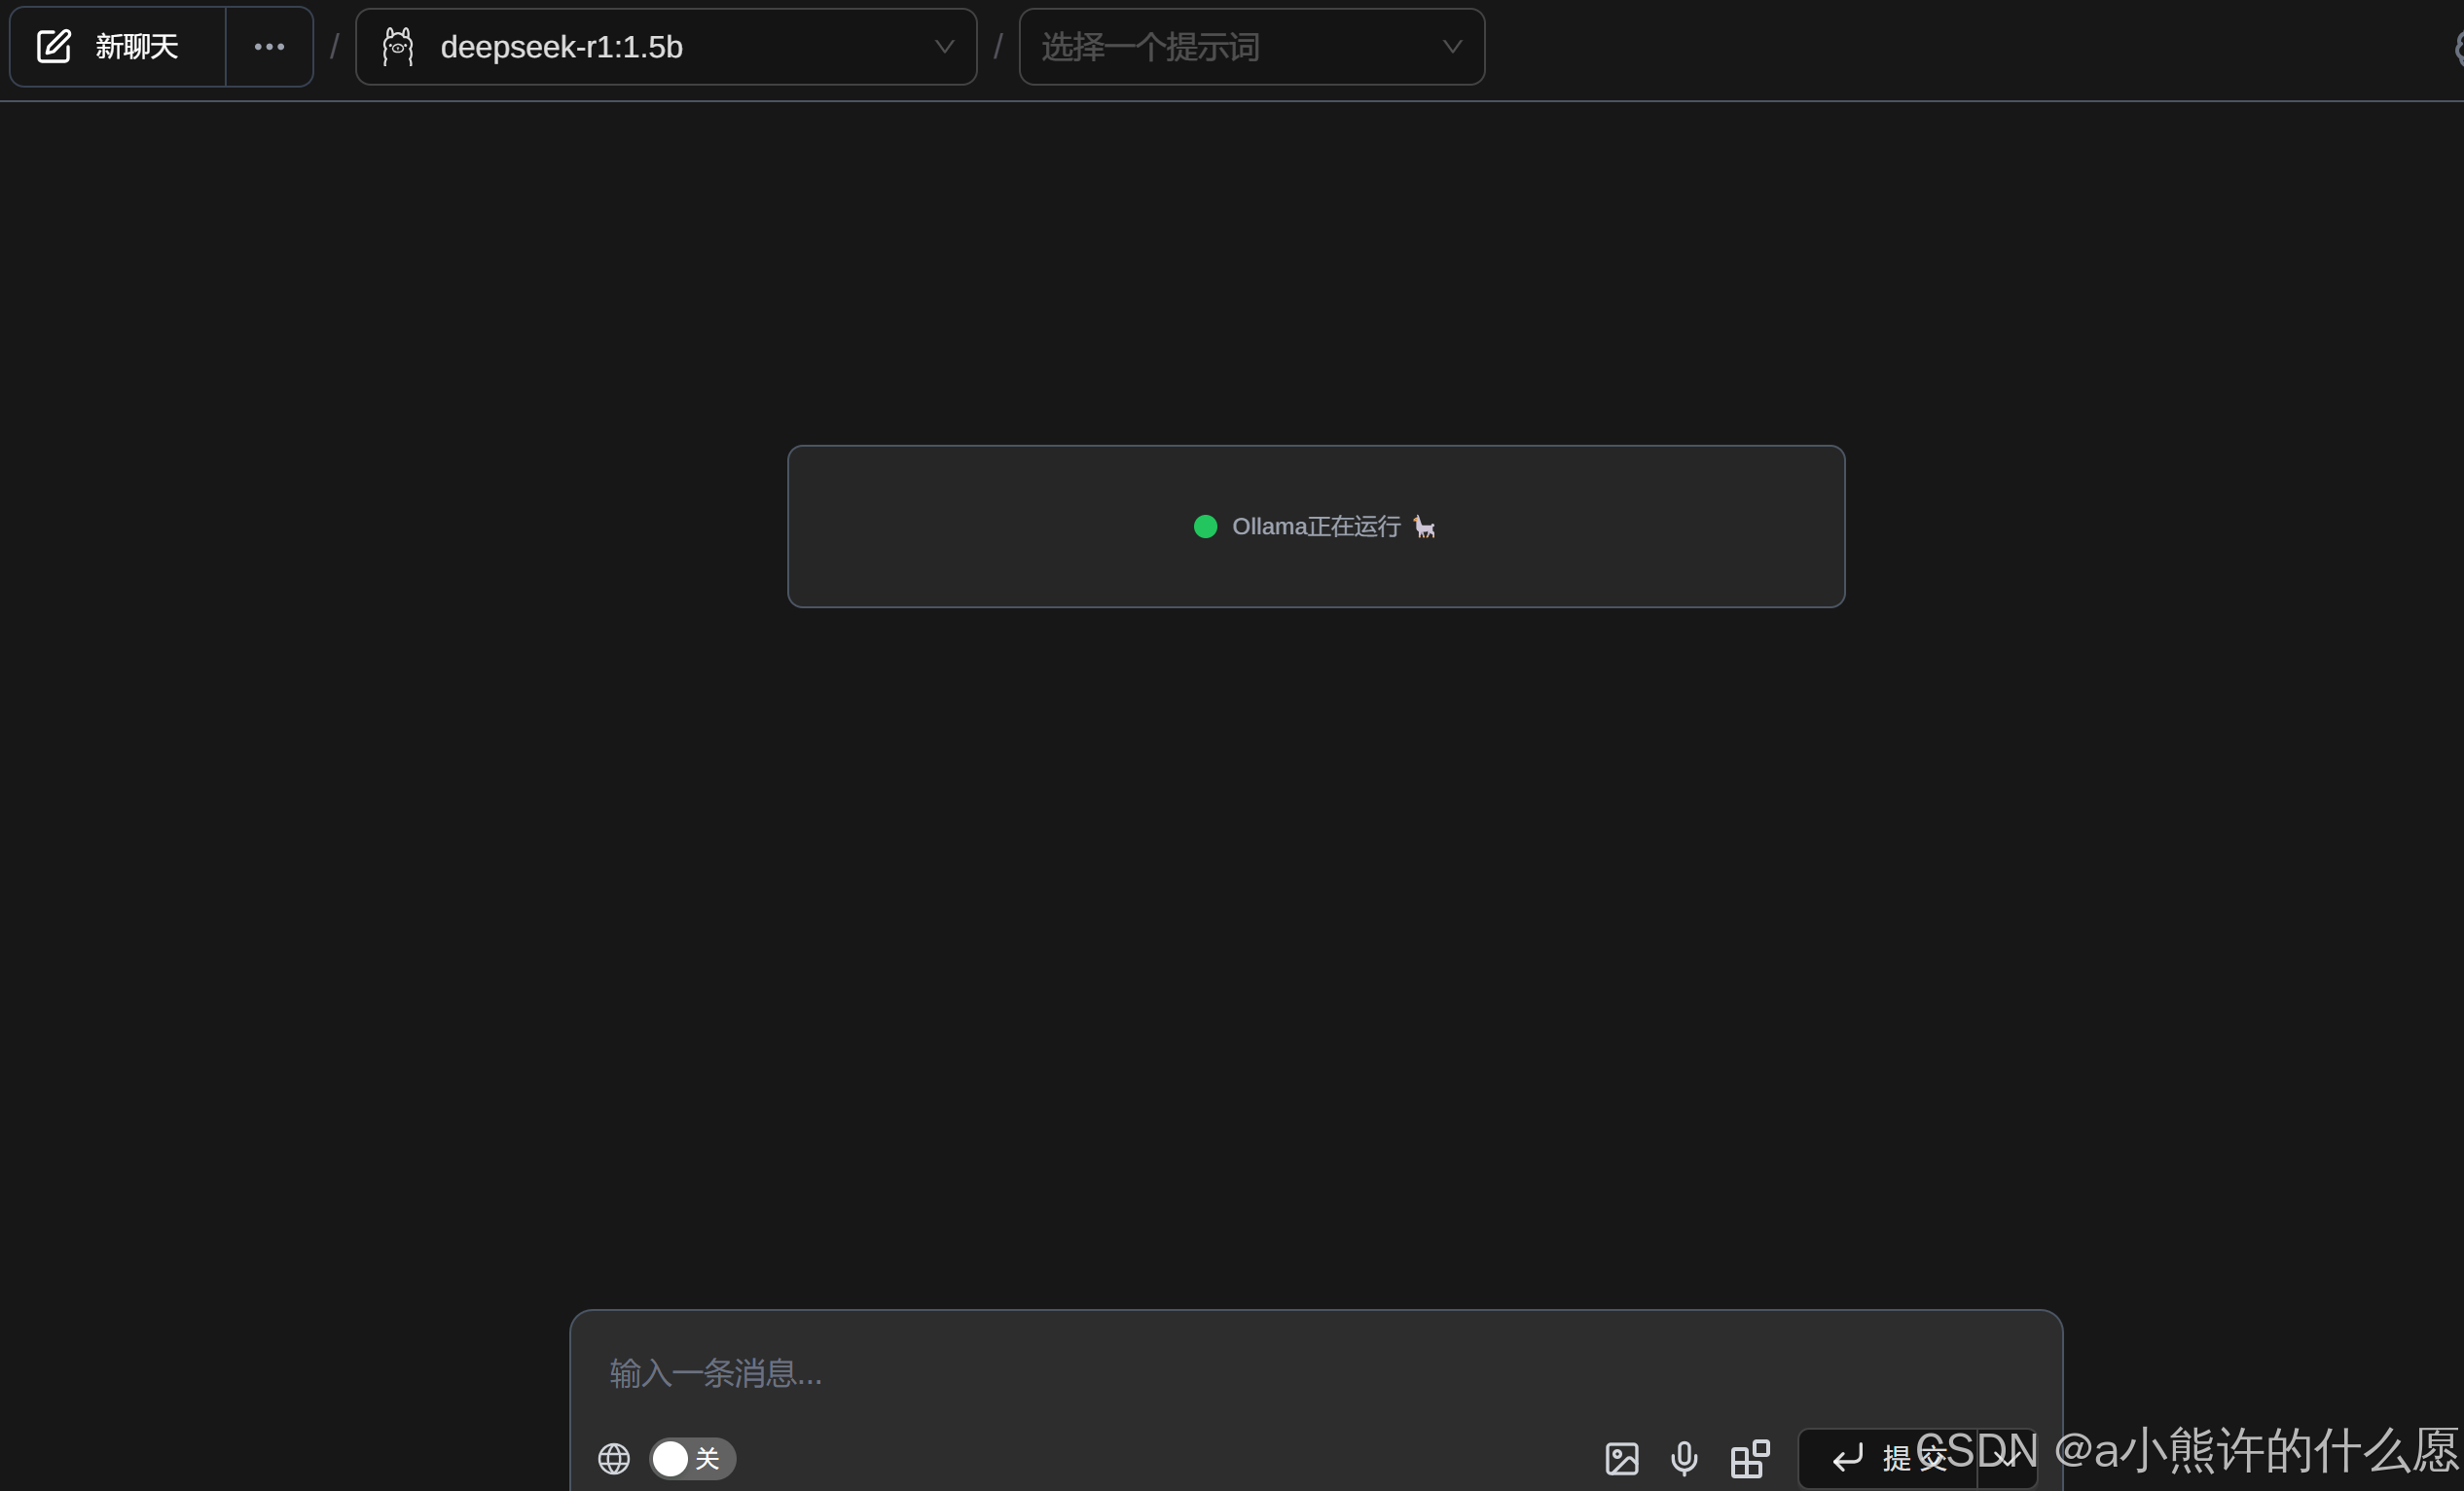The image size is (2464, 1491).
Task: Expand the deepseek-r1:1.5b model dropdown arrow
Action: pyautogui.click(x=943, y=47)
